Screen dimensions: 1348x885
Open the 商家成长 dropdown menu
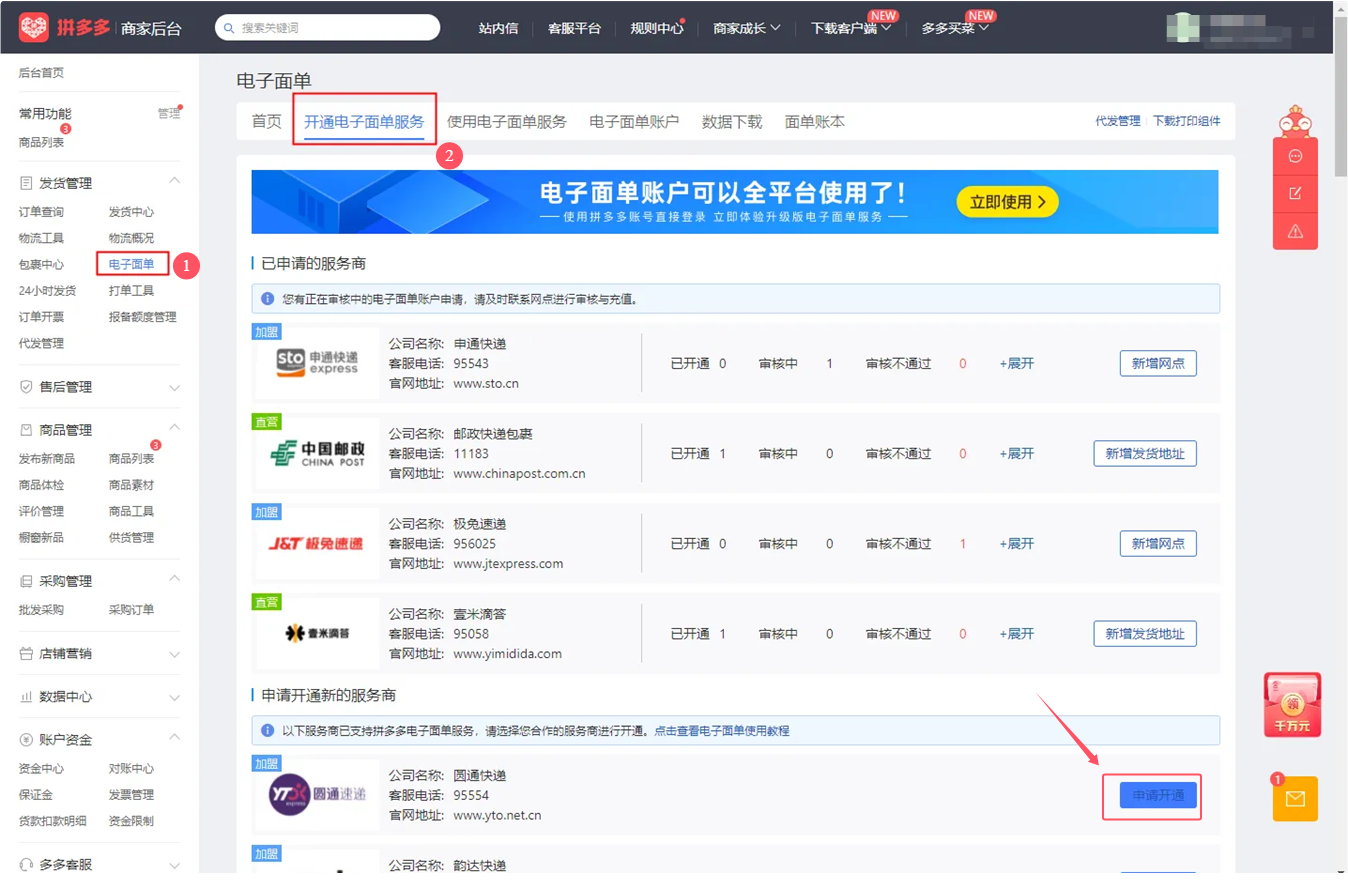coord(746,28)
